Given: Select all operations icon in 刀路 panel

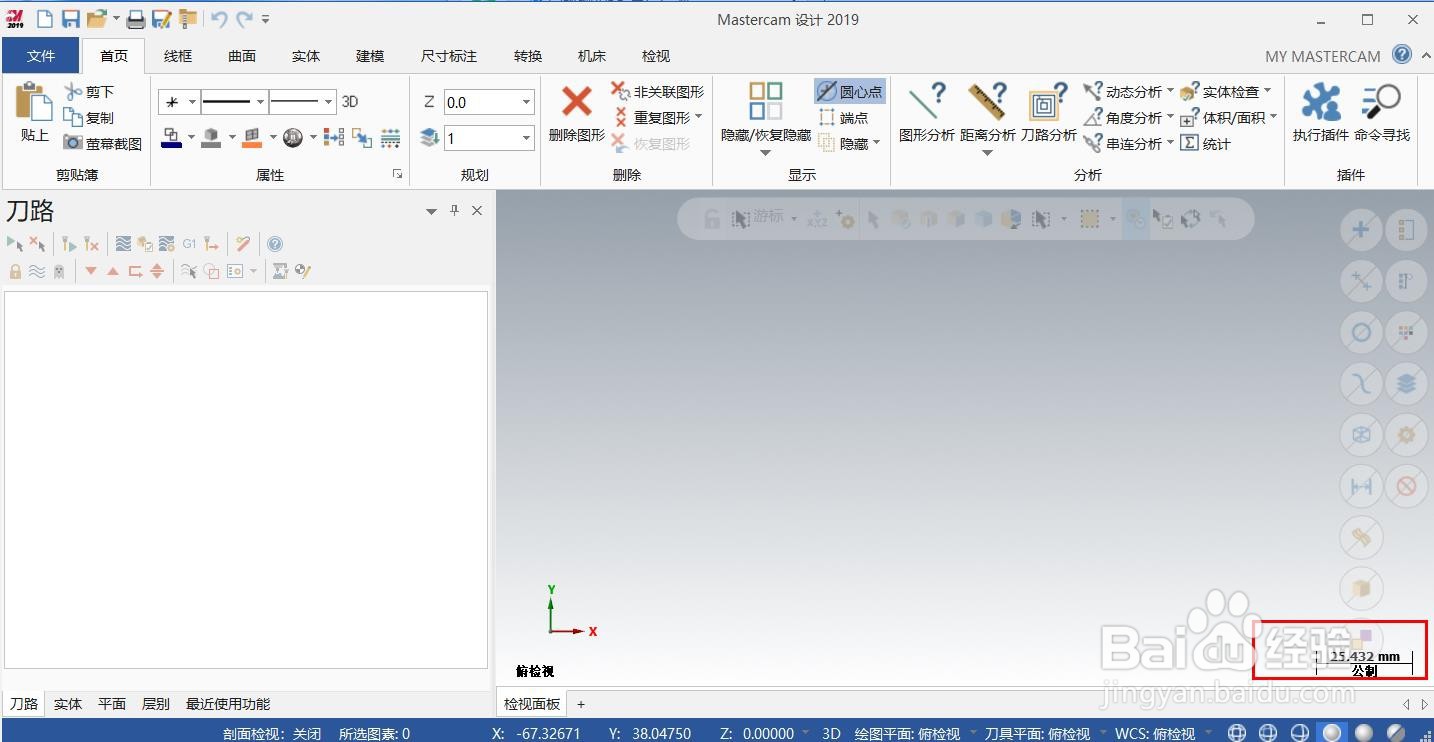Looking at the screenshot, I should [15, 243].
